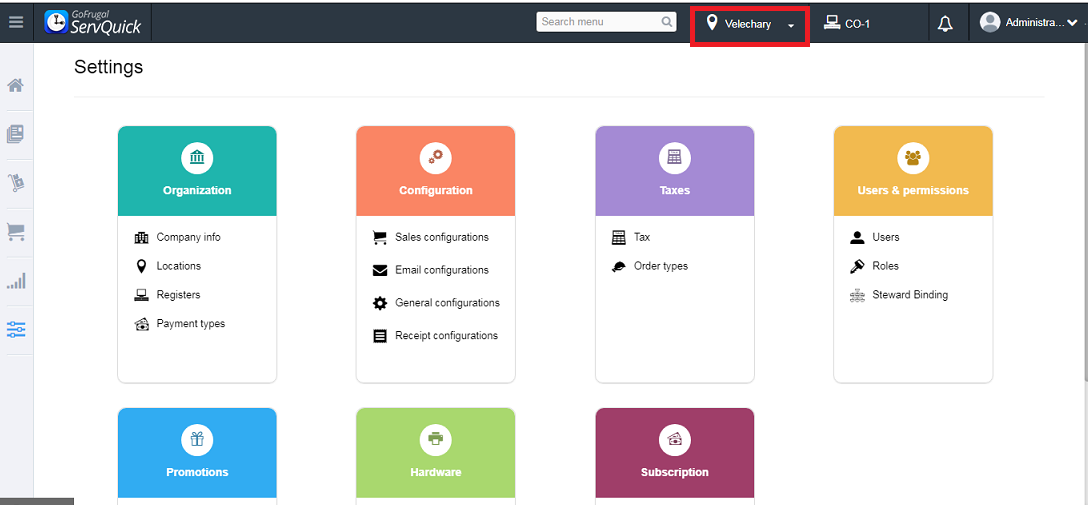Click the Organization card header icon

coord(197,157)
